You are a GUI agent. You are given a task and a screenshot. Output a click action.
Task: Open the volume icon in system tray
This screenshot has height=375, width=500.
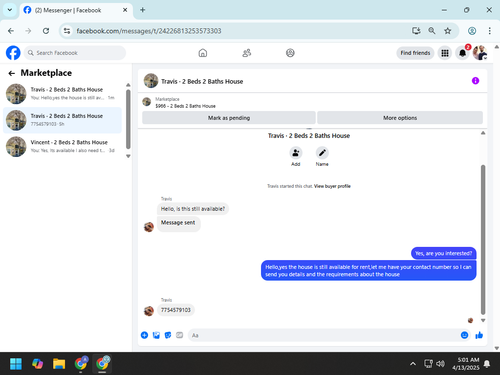point(440,364)
